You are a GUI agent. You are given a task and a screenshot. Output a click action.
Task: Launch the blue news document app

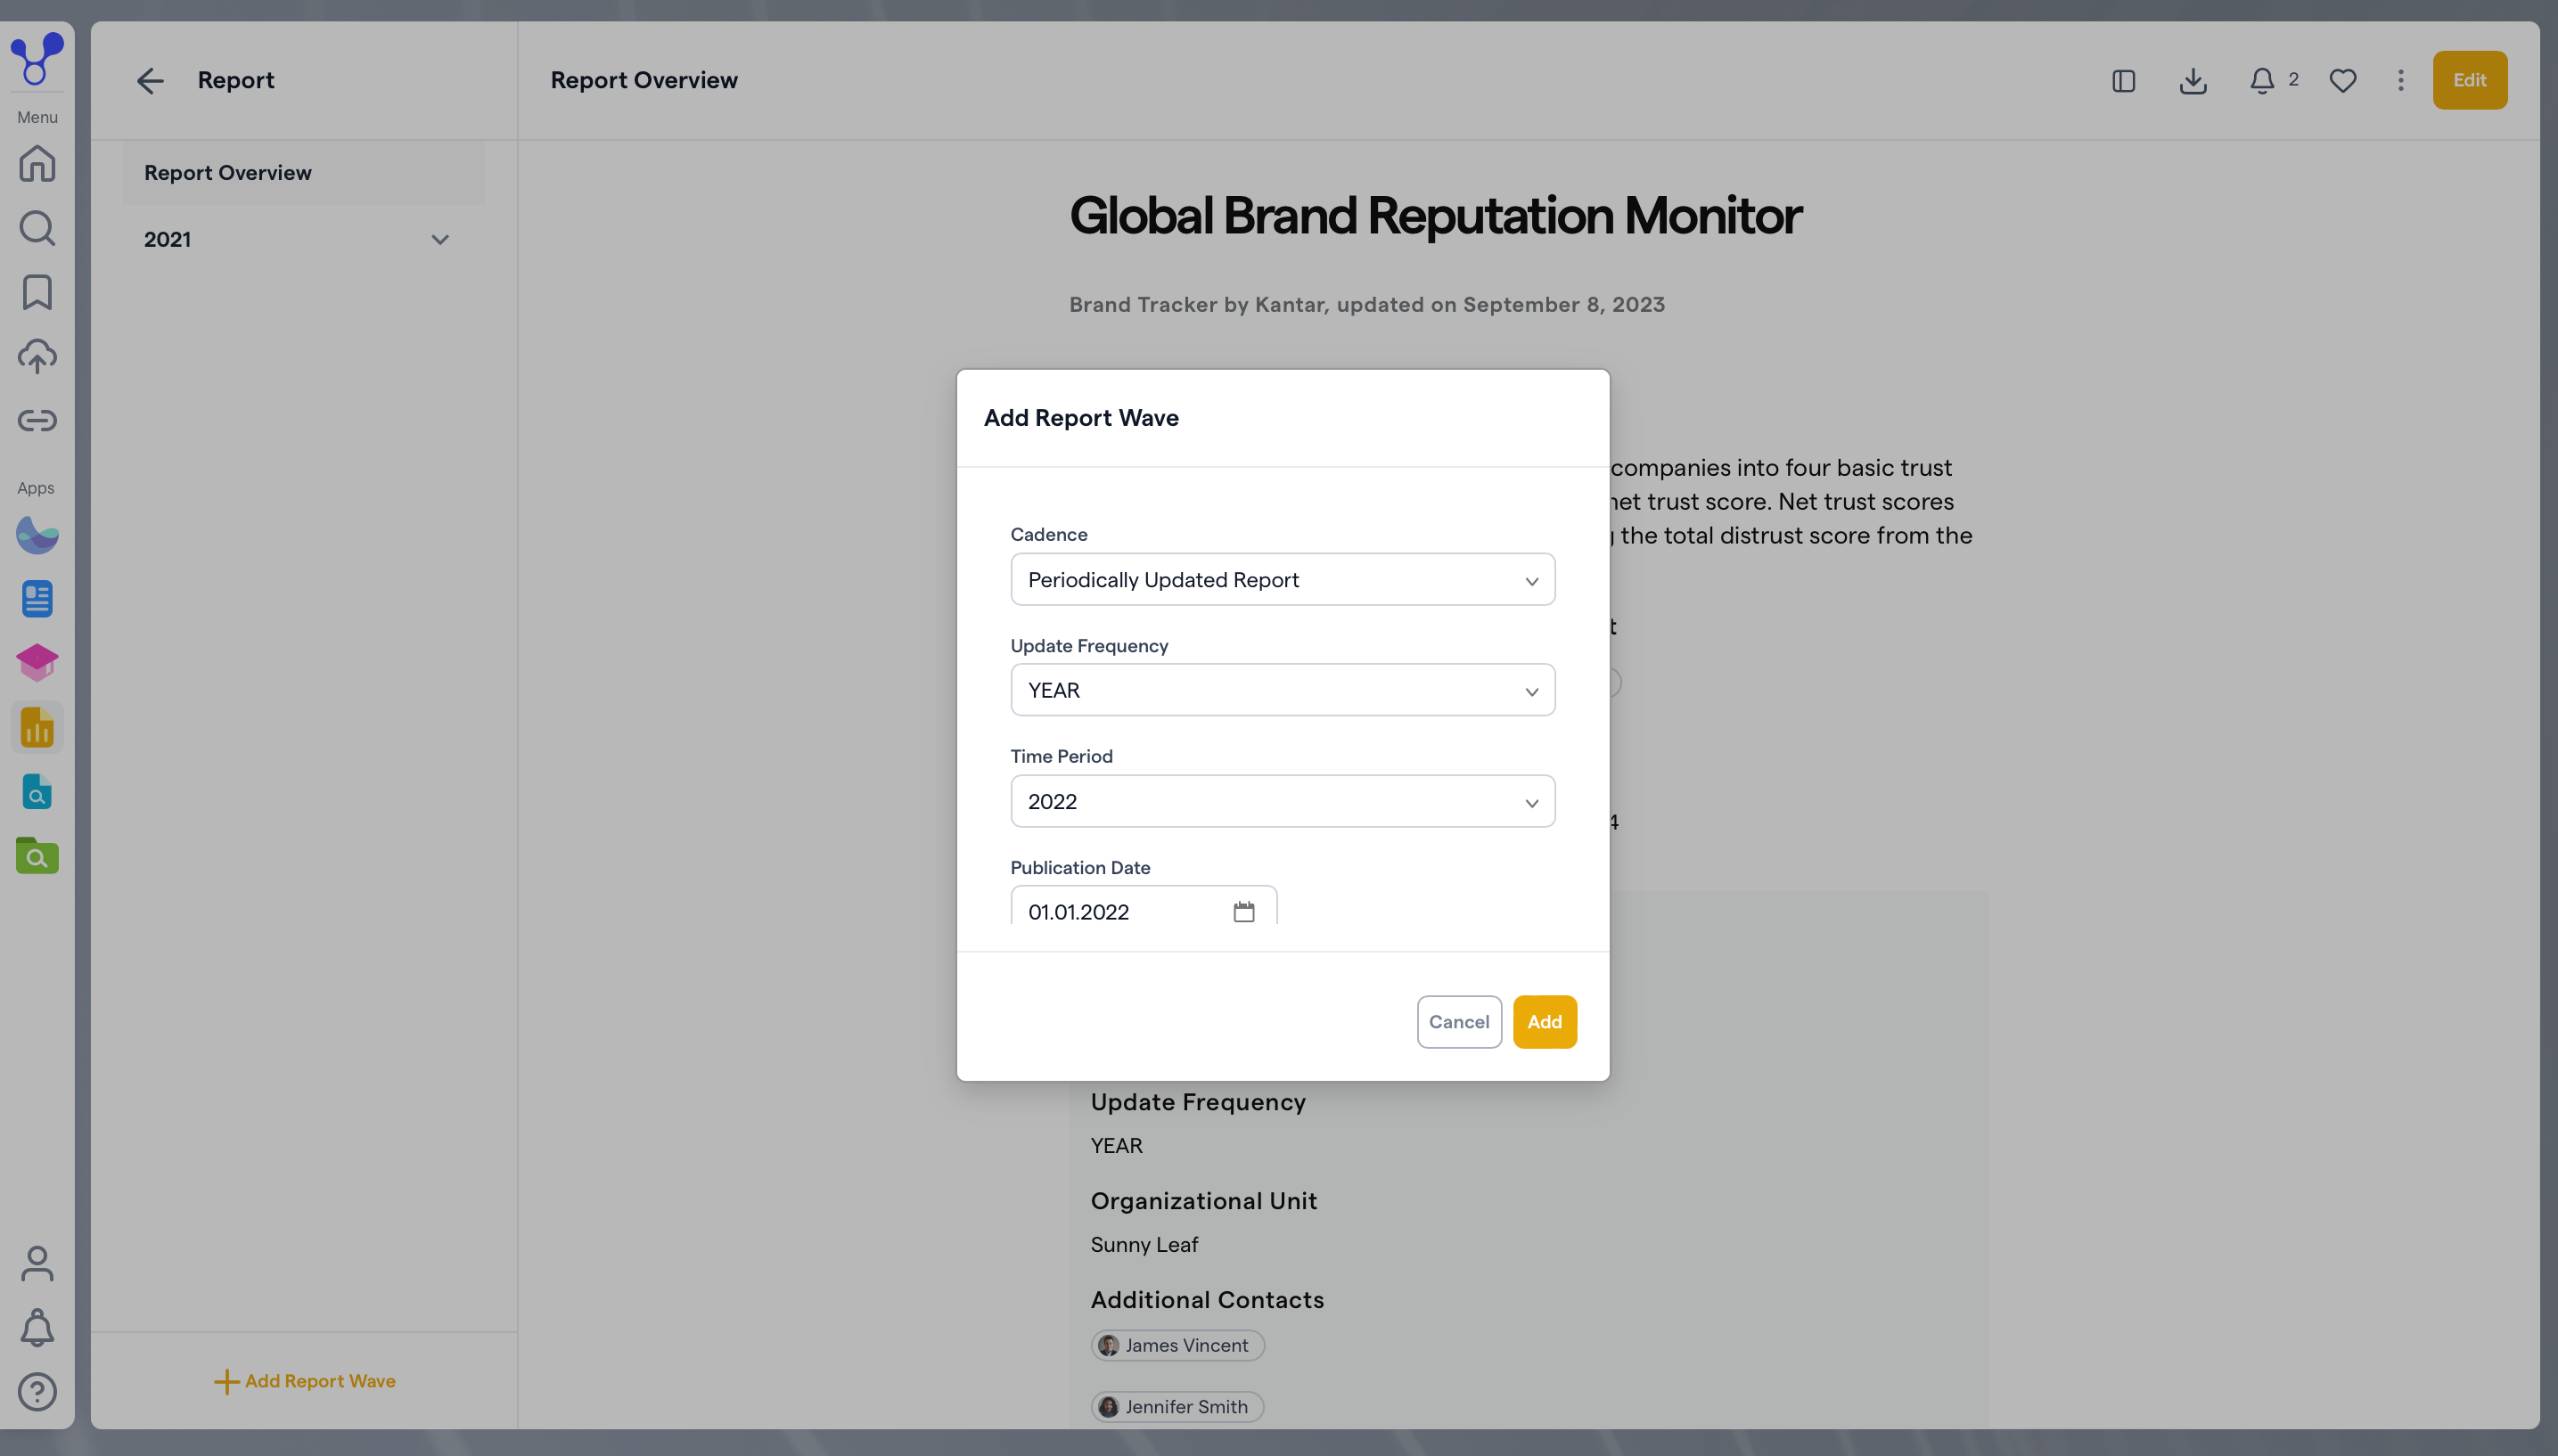(37, 599)
